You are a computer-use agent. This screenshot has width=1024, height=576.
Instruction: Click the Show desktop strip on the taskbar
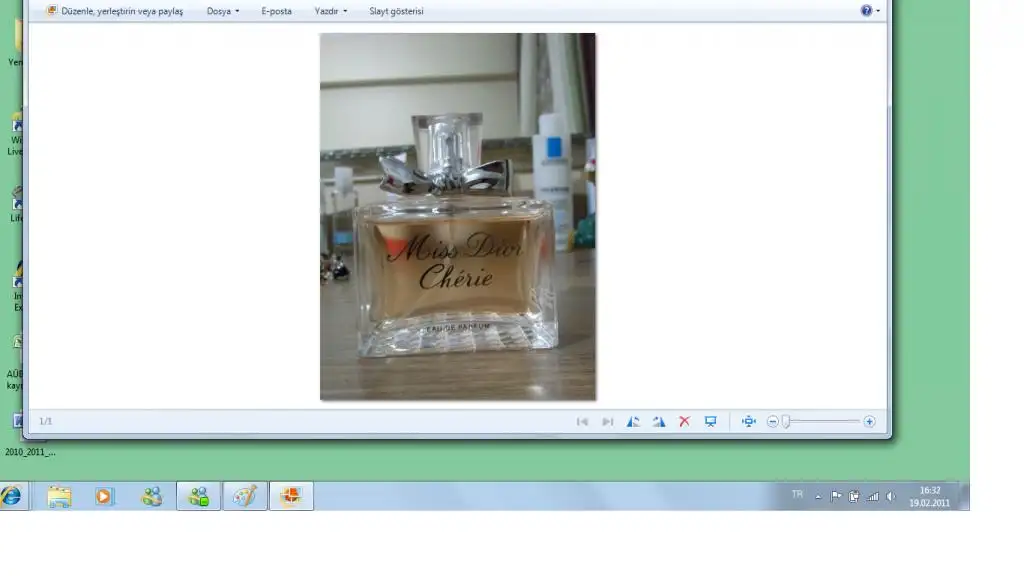click(965, 496)
